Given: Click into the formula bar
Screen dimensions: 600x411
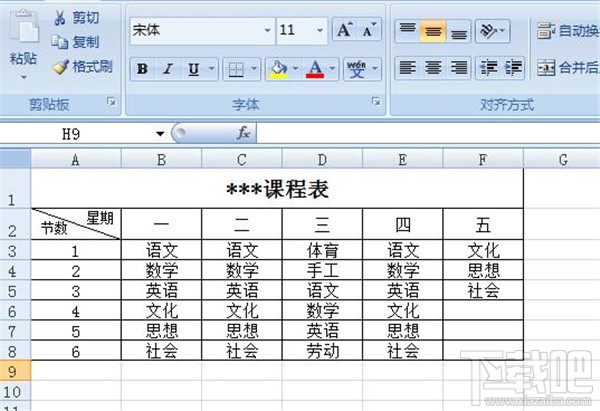Looking at the screenshot, I should 428,134.
